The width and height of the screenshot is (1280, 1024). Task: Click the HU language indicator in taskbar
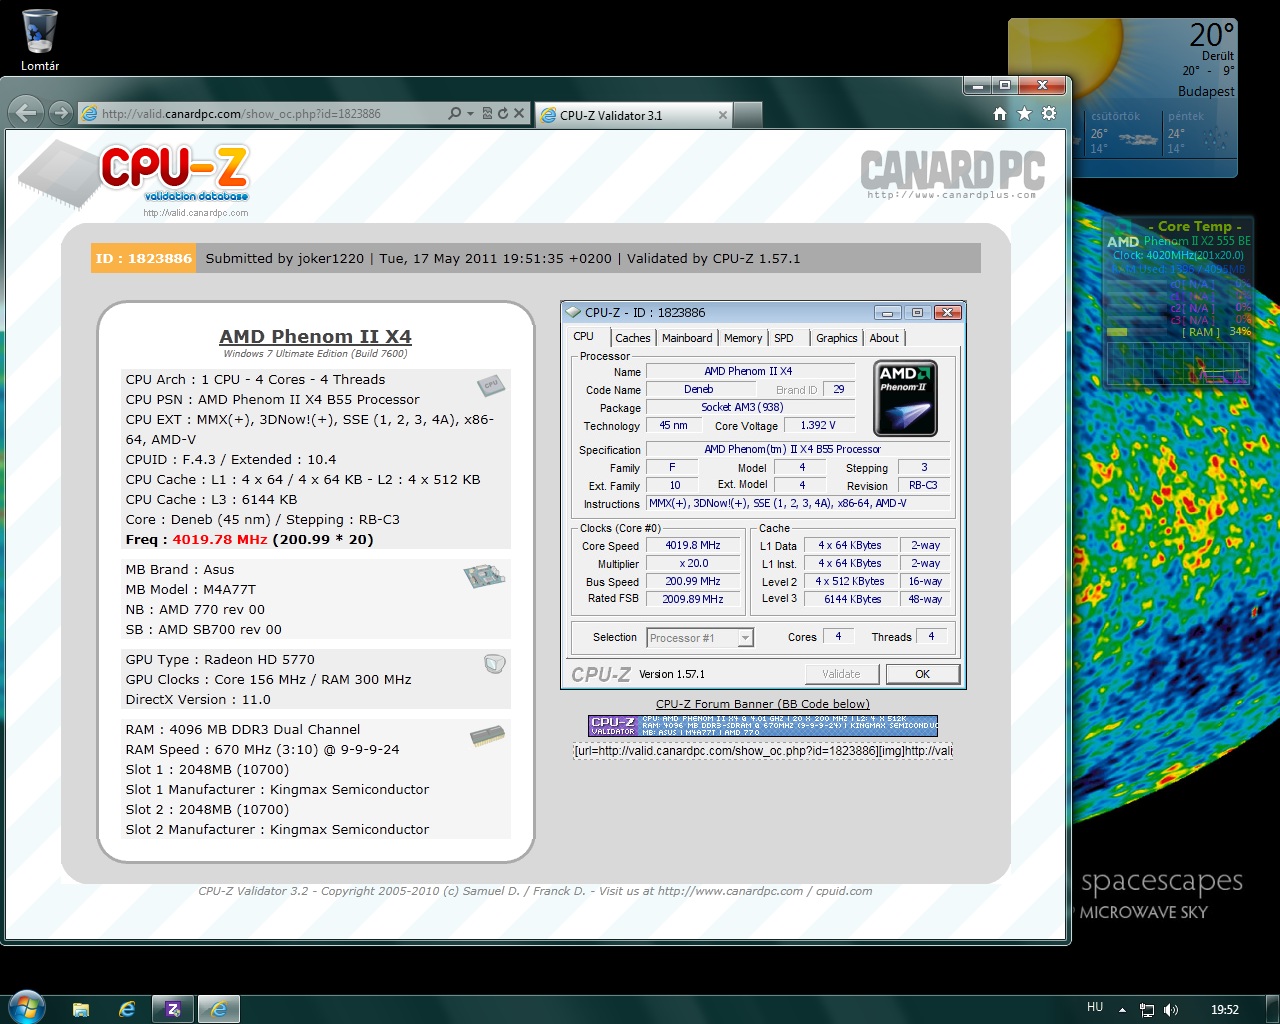coord(1095,1008)
